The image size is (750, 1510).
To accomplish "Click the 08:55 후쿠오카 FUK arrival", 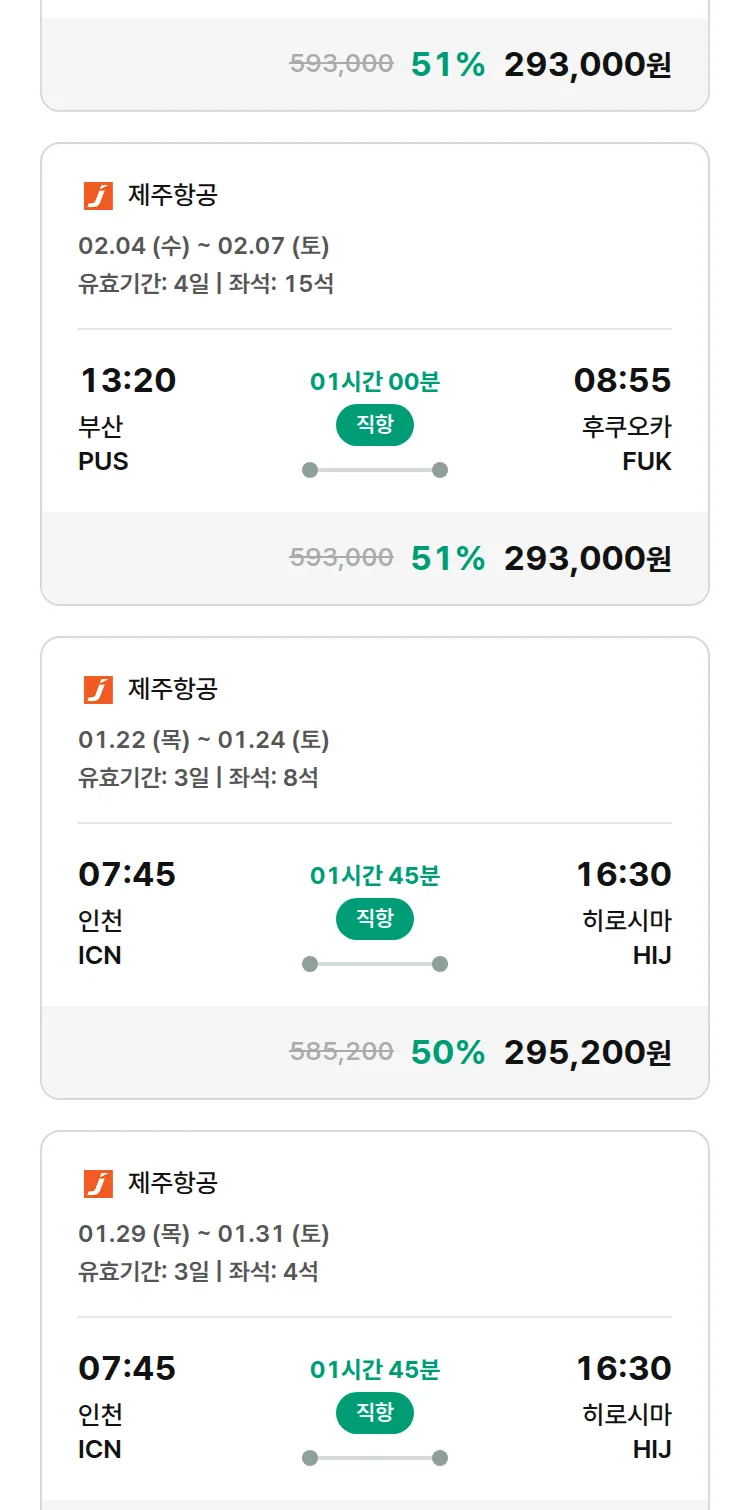I will click(622, 418).
